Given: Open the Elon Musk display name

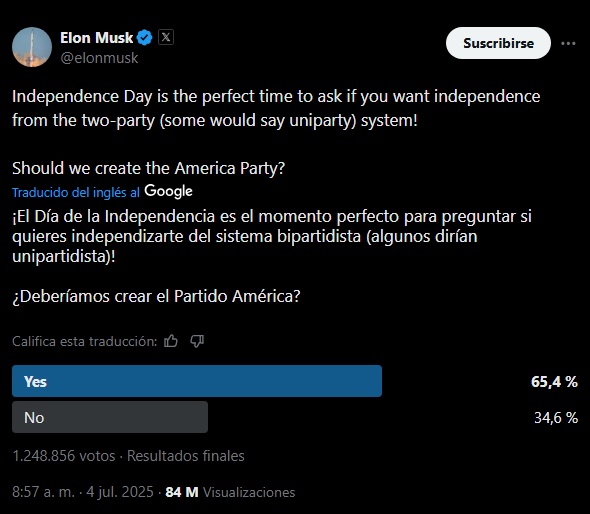Looking at the screenshot, I should point(96,38).
